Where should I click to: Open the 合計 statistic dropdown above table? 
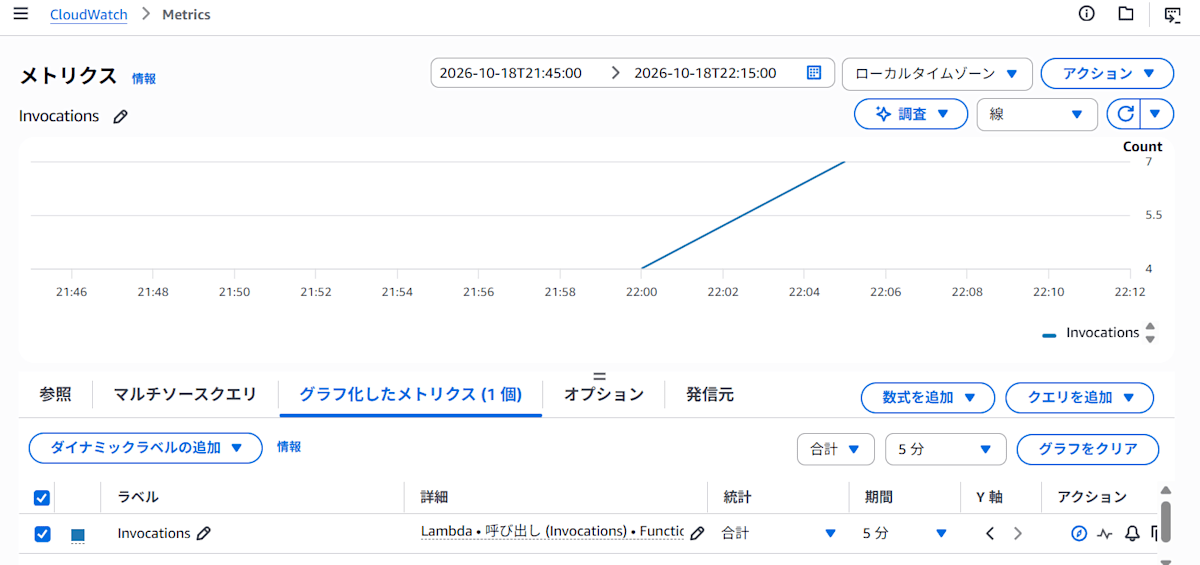pos(835,449)
